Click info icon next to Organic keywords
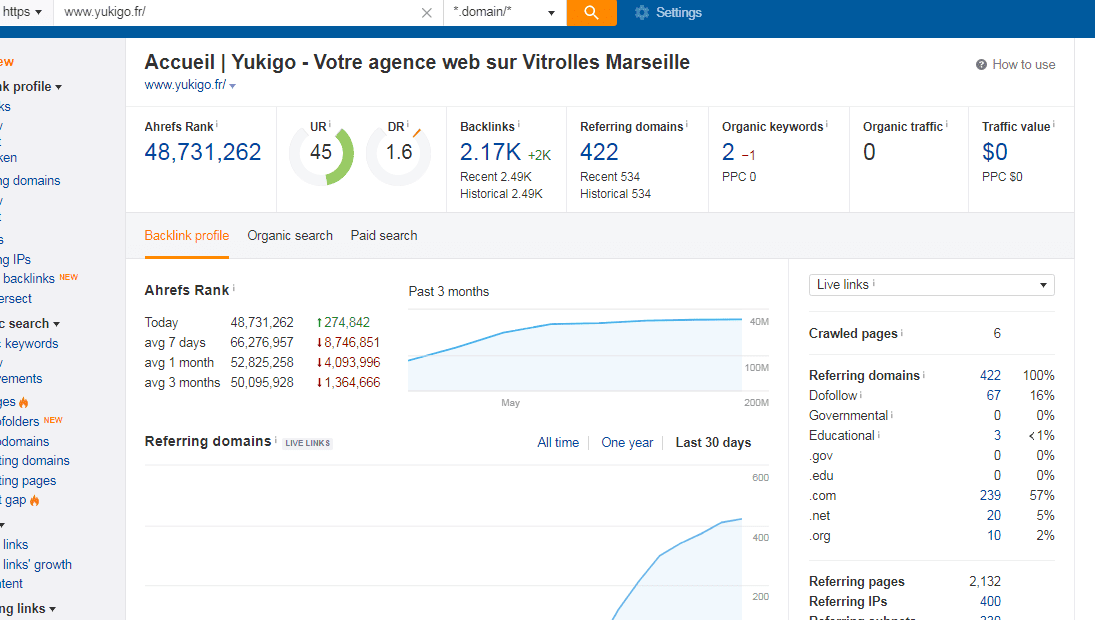The image size is (1095, 620). (x=827, y=124)
